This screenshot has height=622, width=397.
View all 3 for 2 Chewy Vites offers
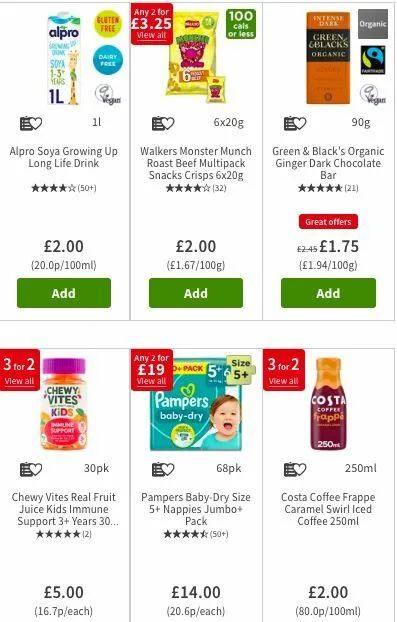point(19,381)
